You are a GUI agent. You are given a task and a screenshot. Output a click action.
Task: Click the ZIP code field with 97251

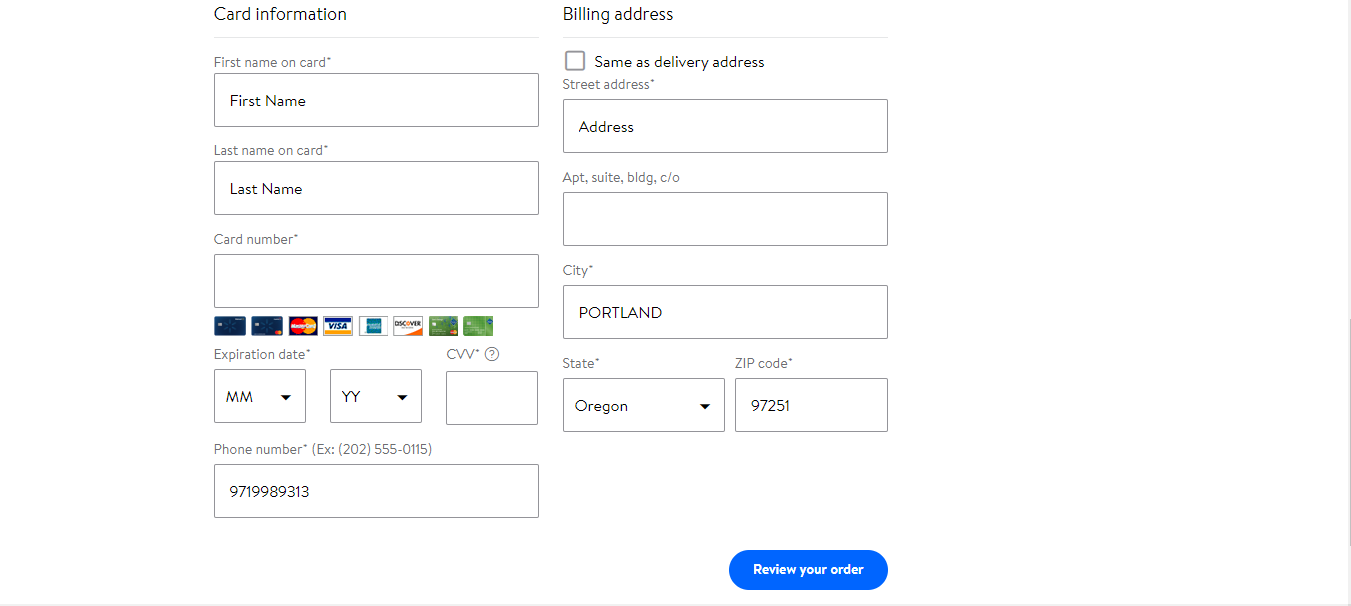click(811, 405)
